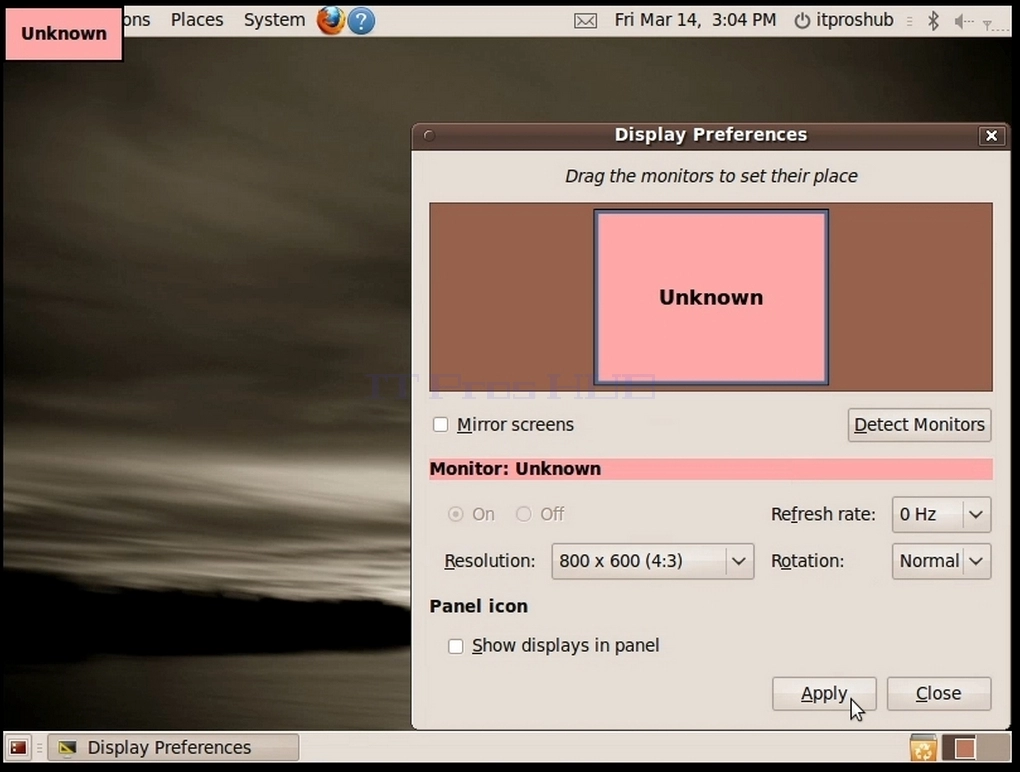Image resolution: width=1020 pixels, height=772 pixels.
Task: Open the Refresh rate dropdown
Action: [941, 514]
